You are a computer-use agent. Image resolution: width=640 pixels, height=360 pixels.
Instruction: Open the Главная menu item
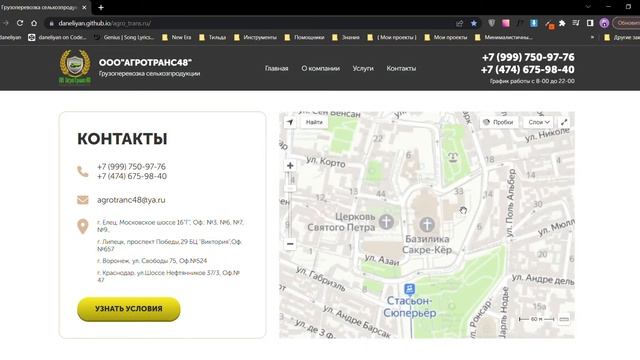[x=276, y=69]
